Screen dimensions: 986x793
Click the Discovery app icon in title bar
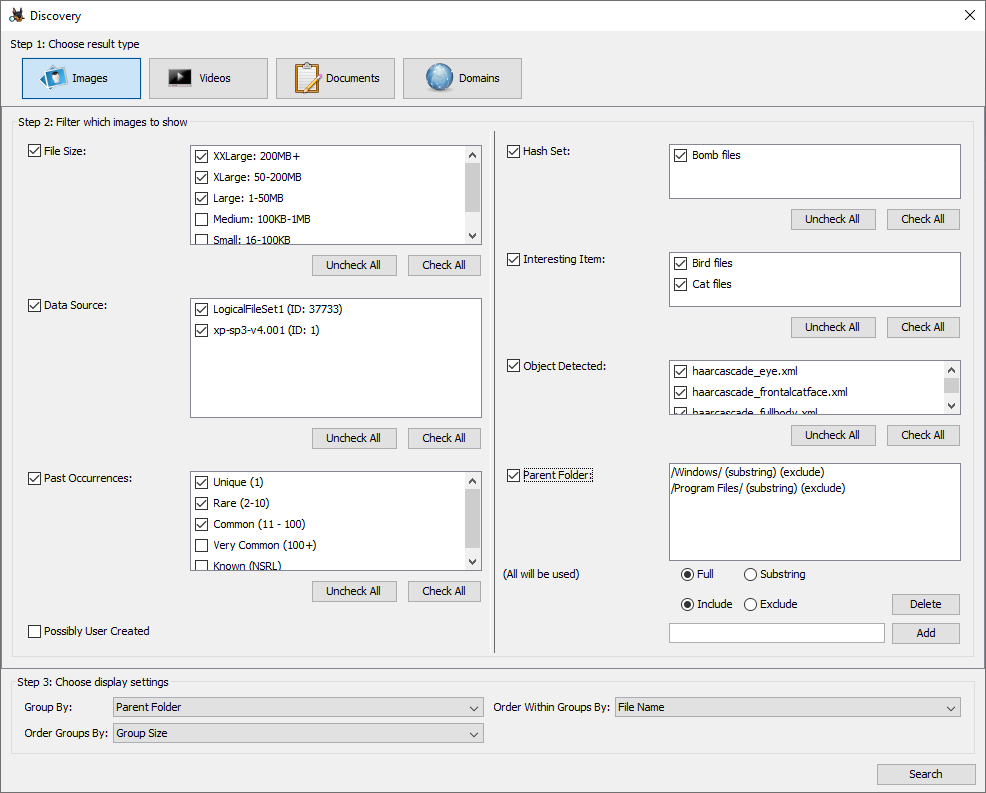tap(17, 16)
